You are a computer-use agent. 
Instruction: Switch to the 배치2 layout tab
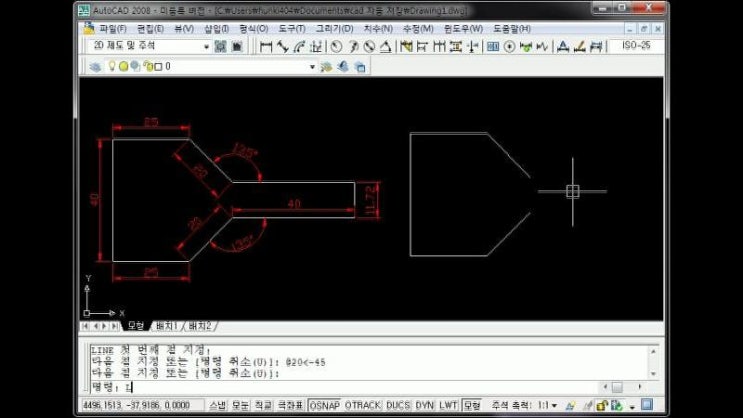pos(199,326)
